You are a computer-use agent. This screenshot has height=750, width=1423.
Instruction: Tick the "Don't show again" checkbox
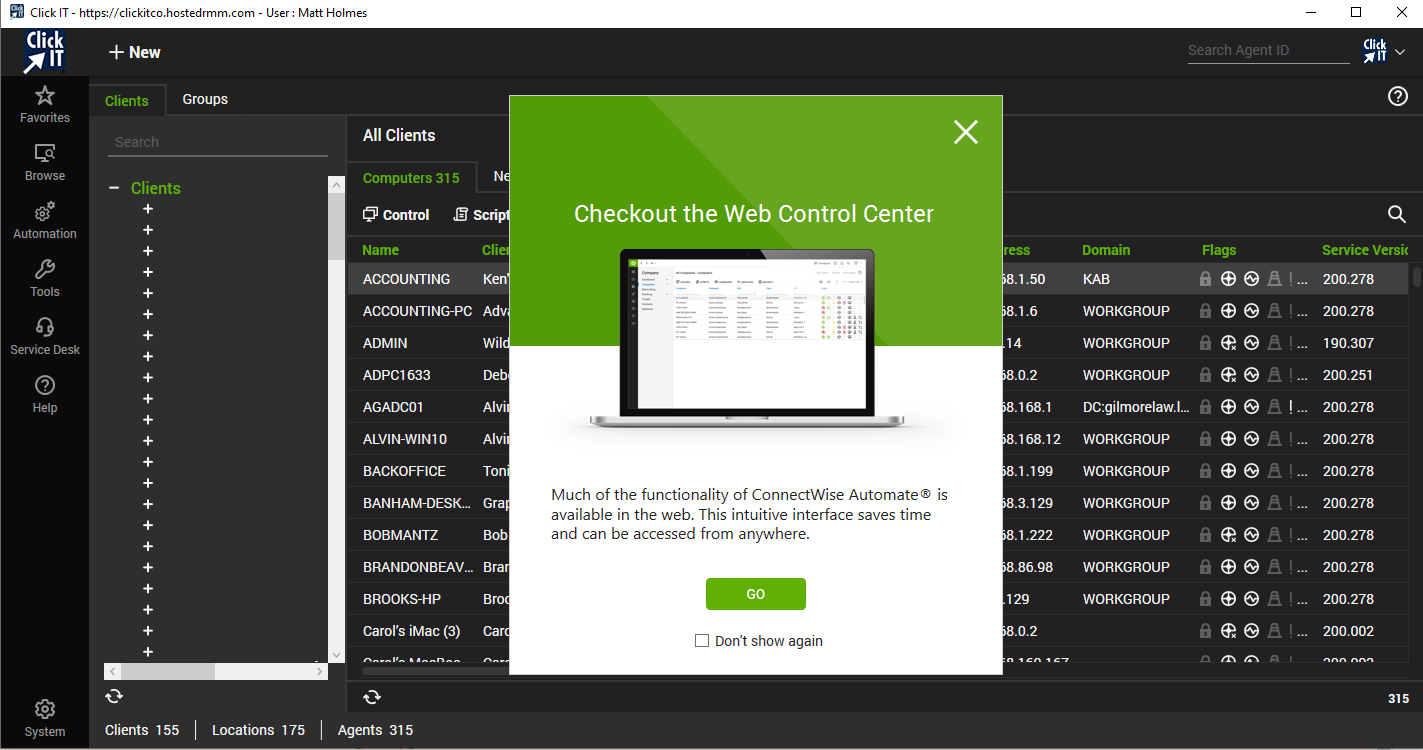tap(702, 641)
